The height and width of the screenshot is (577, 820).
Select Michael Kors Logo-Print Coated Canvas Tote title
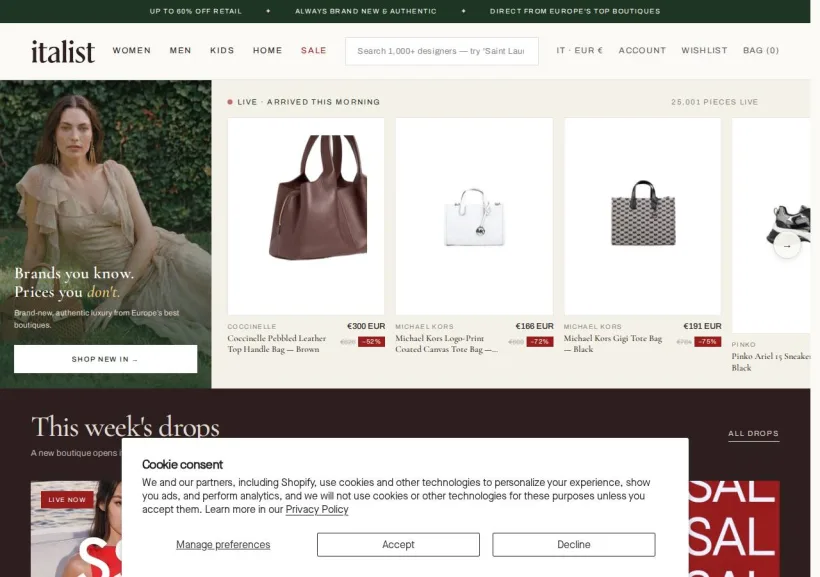click(x=446, y=344)
